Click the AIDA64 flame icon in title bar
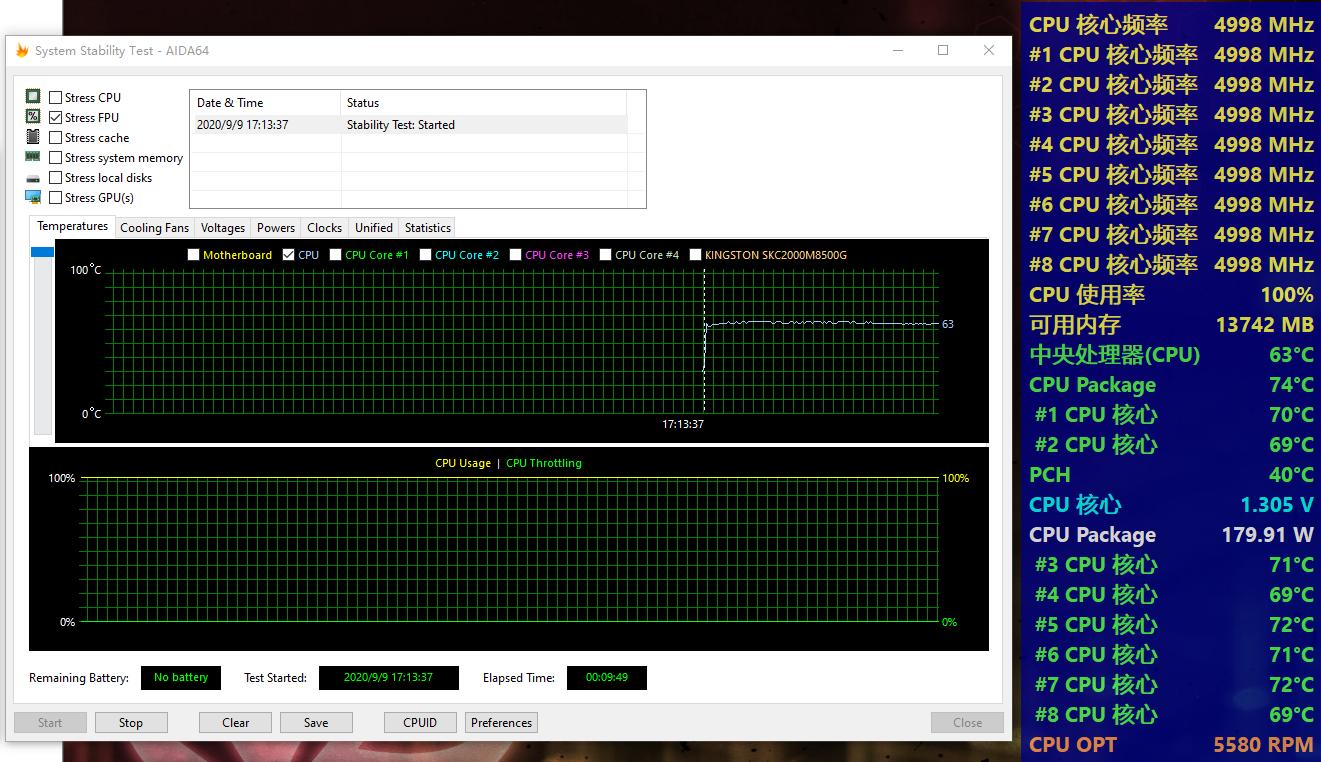The image size is (1321, 762). [22, 51]
